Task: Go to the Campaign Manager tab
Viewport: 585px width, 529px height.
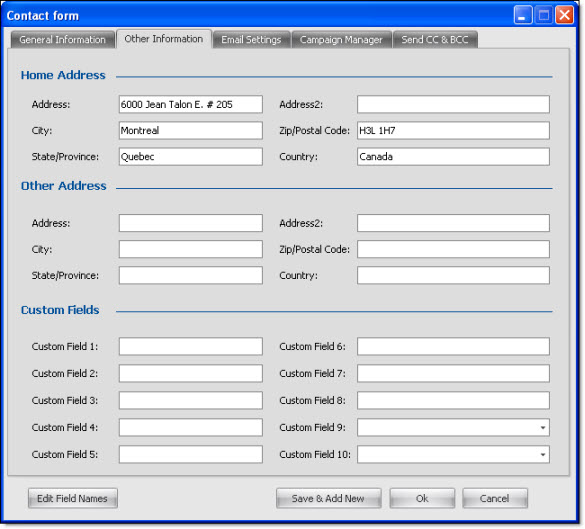Action: coord(341,40)
